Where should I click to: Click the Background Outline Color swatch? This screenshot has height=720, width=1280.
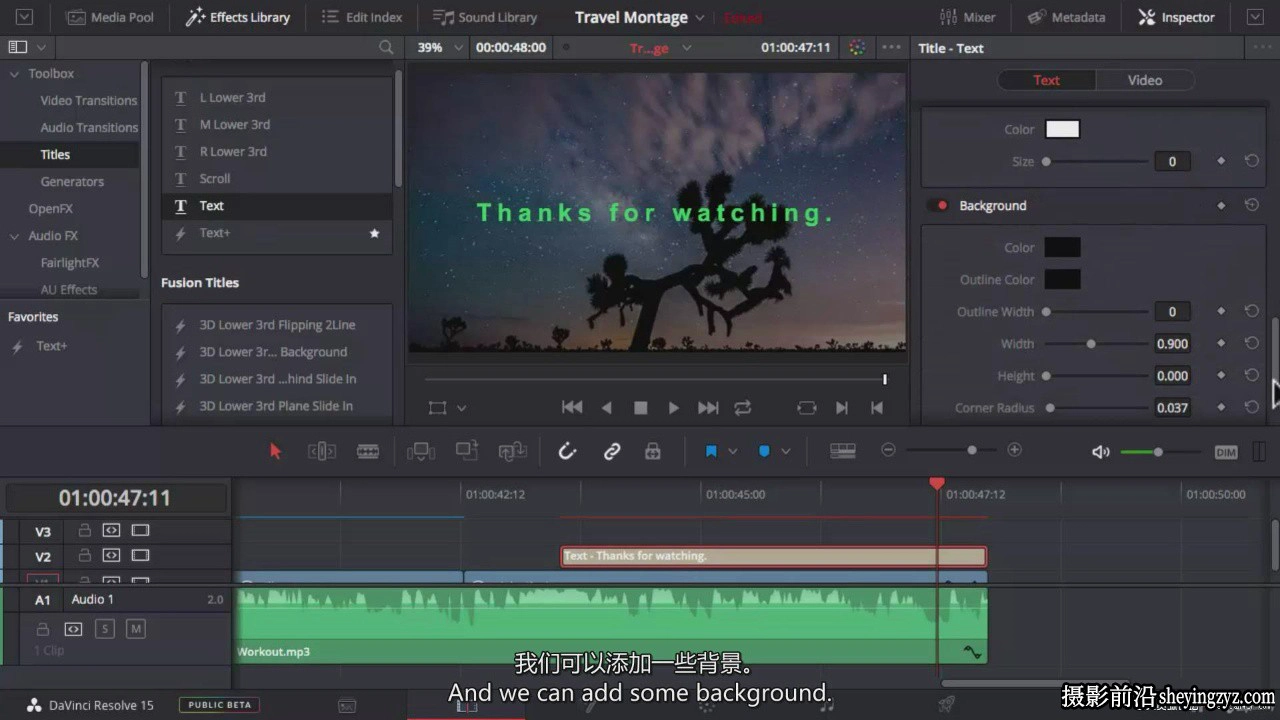click(x=1062, y=279)
